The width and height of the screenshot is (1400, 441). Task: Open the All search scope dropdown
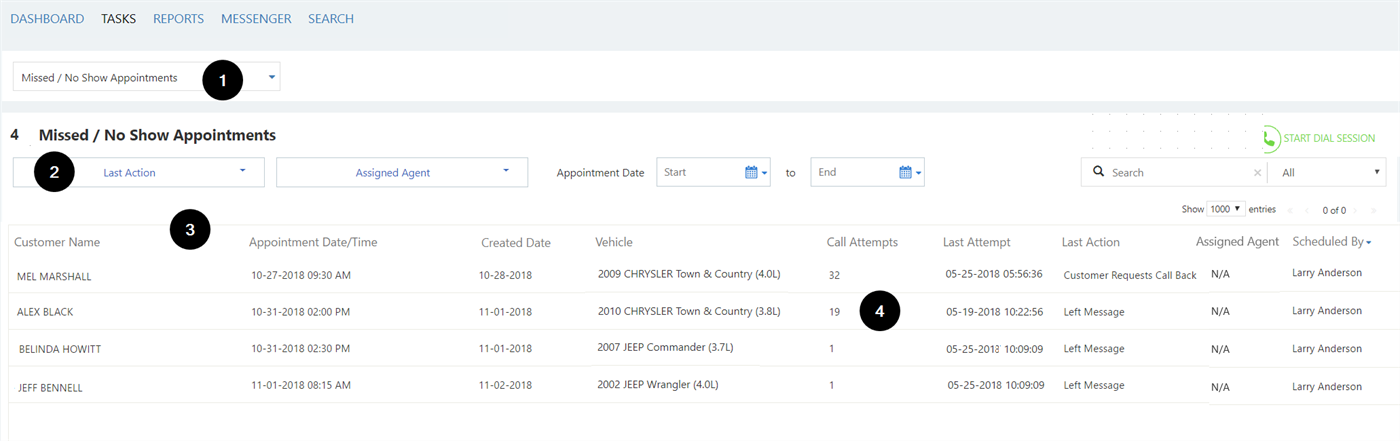click(1326, 172)
